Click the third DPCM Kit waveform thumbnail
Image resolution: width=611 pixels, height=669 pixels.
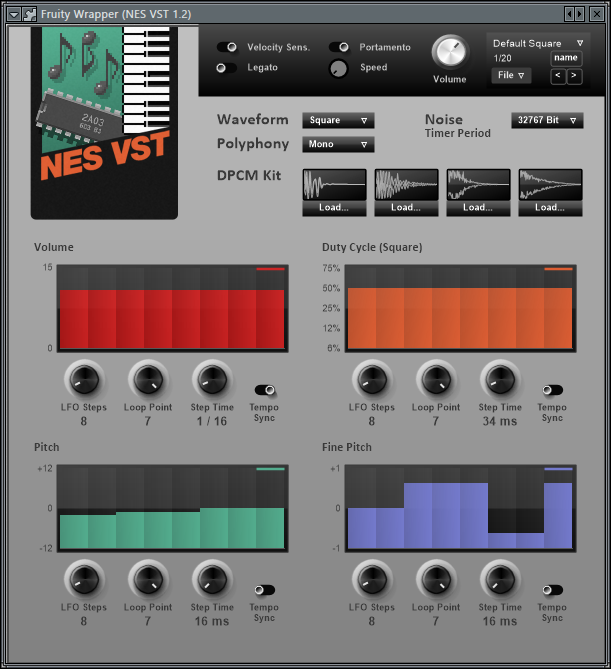pos(478,185)
